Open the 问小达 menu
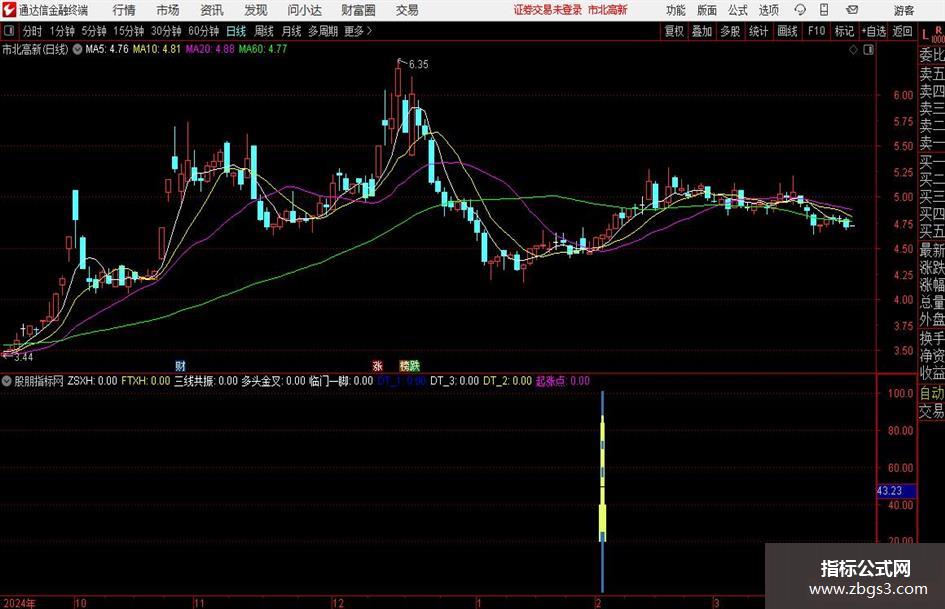The image size is (945, 609). click(x=304, y=10)
